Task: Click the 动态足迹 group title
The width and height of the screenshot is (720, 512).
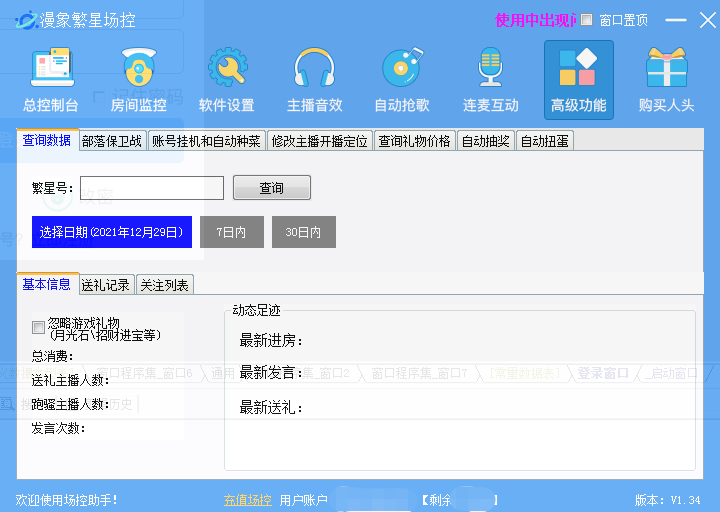Action: click(x=256, y=310)
